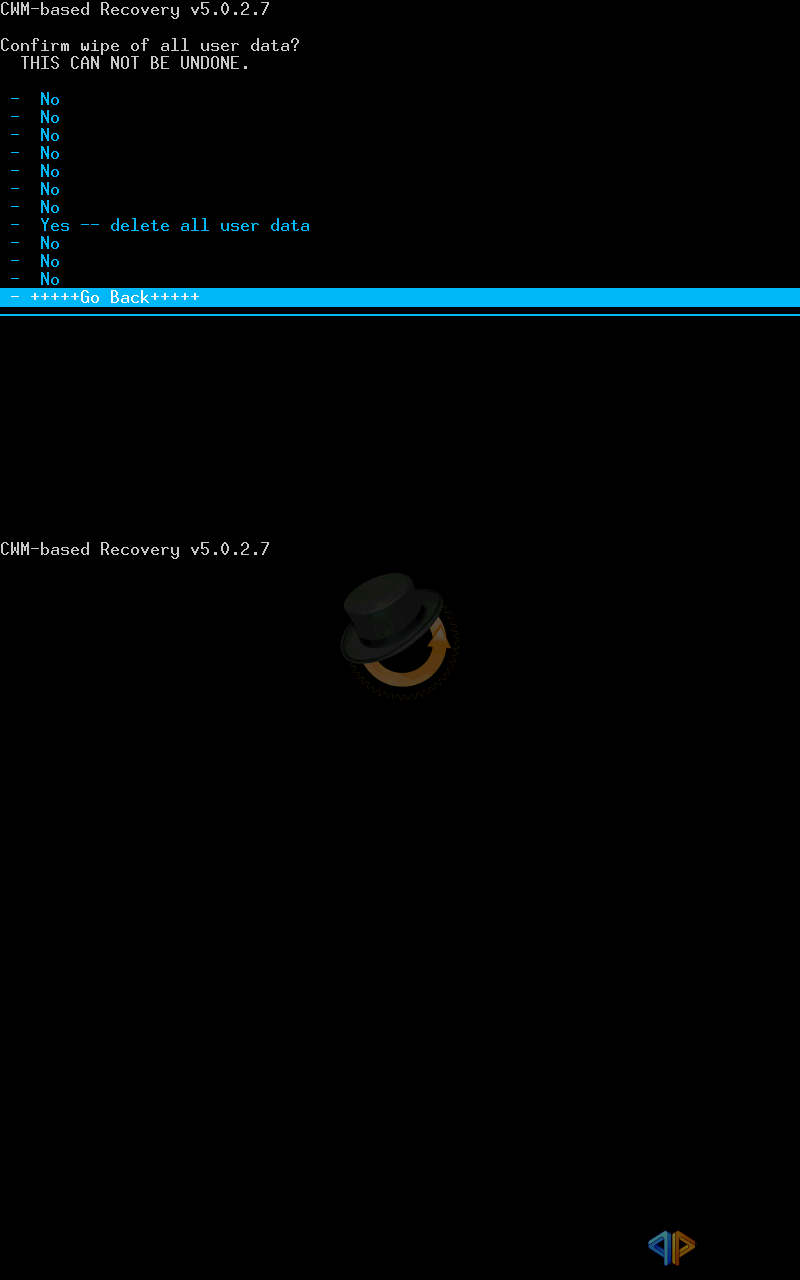The width and height of the screenshot is (800, 1280).
Task: Click "Confirm wipe of all user data?" heading
Action: coord(150,46)
